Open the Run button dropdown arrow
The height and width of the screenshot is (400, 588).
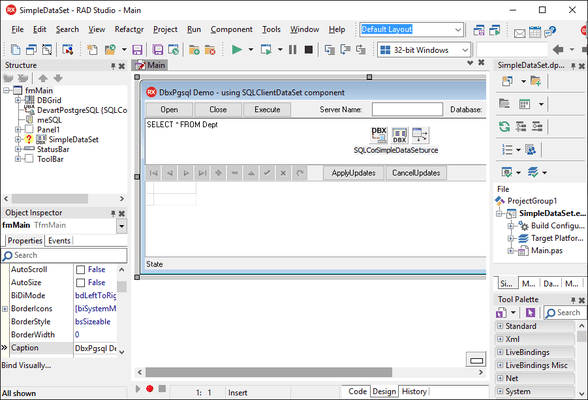click(x=250, y=49)
